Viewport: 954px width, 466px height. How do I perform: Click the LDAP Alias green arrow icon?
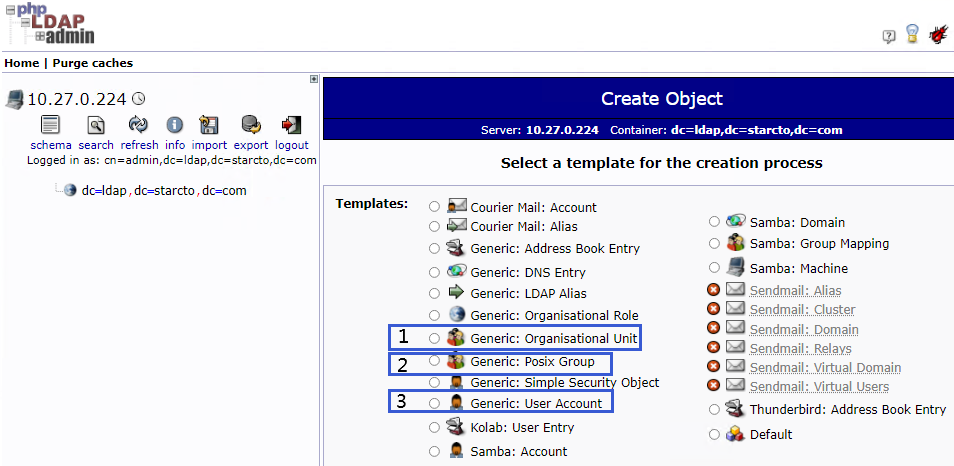[x=456, y=293]
